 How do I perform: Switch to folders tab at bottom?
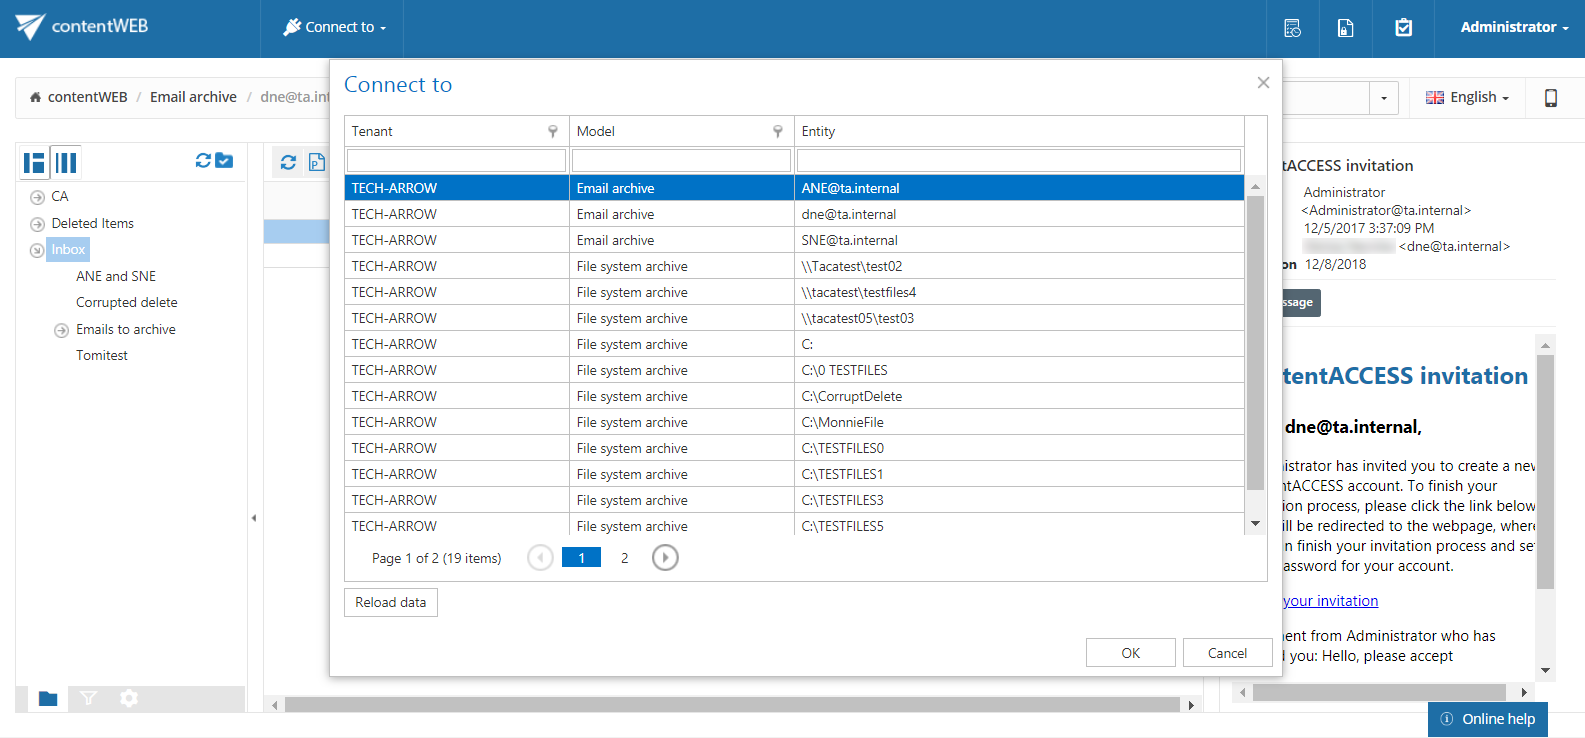pyautogui.click(x=47, y=698)
